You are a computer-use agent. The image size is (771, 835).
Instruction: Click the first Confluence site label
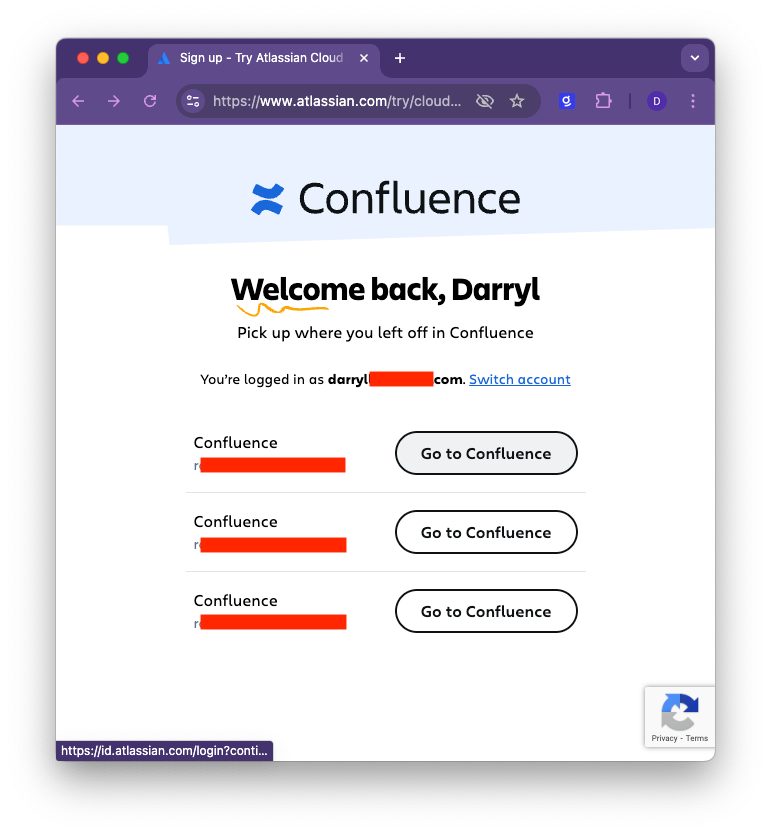pos(235,443)
